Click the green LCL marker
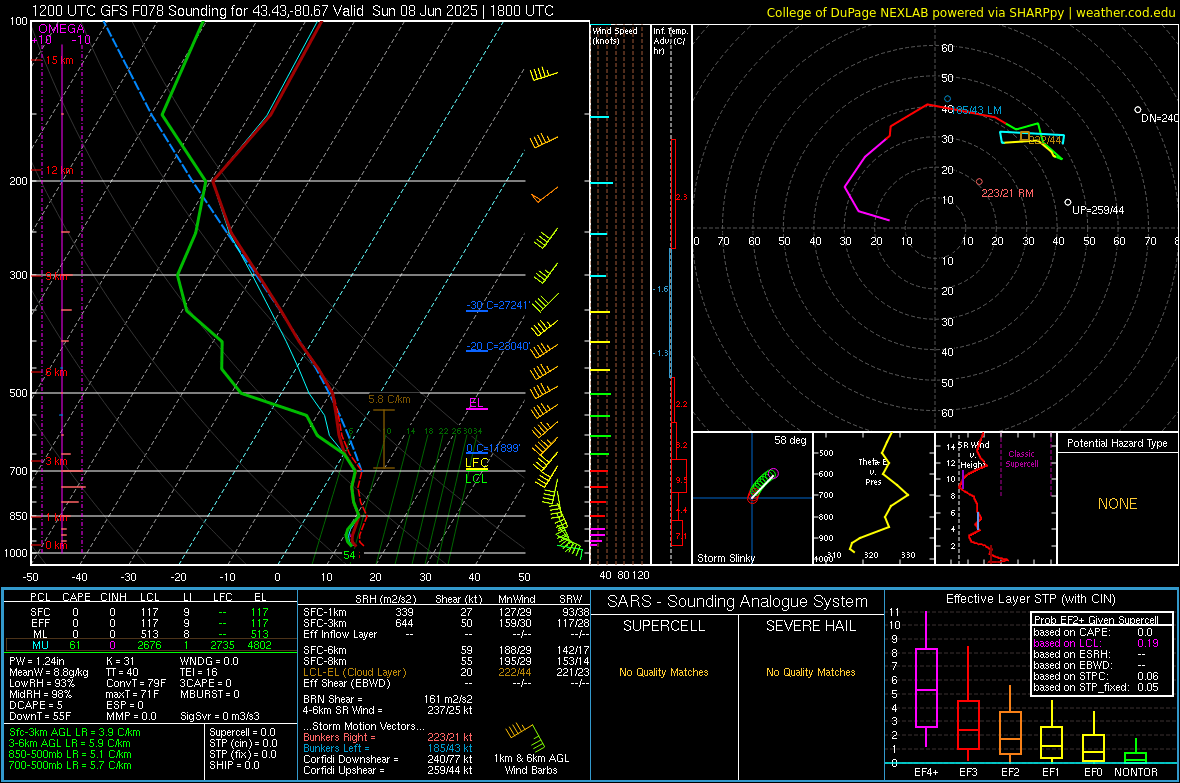 (x=476, y=479)
